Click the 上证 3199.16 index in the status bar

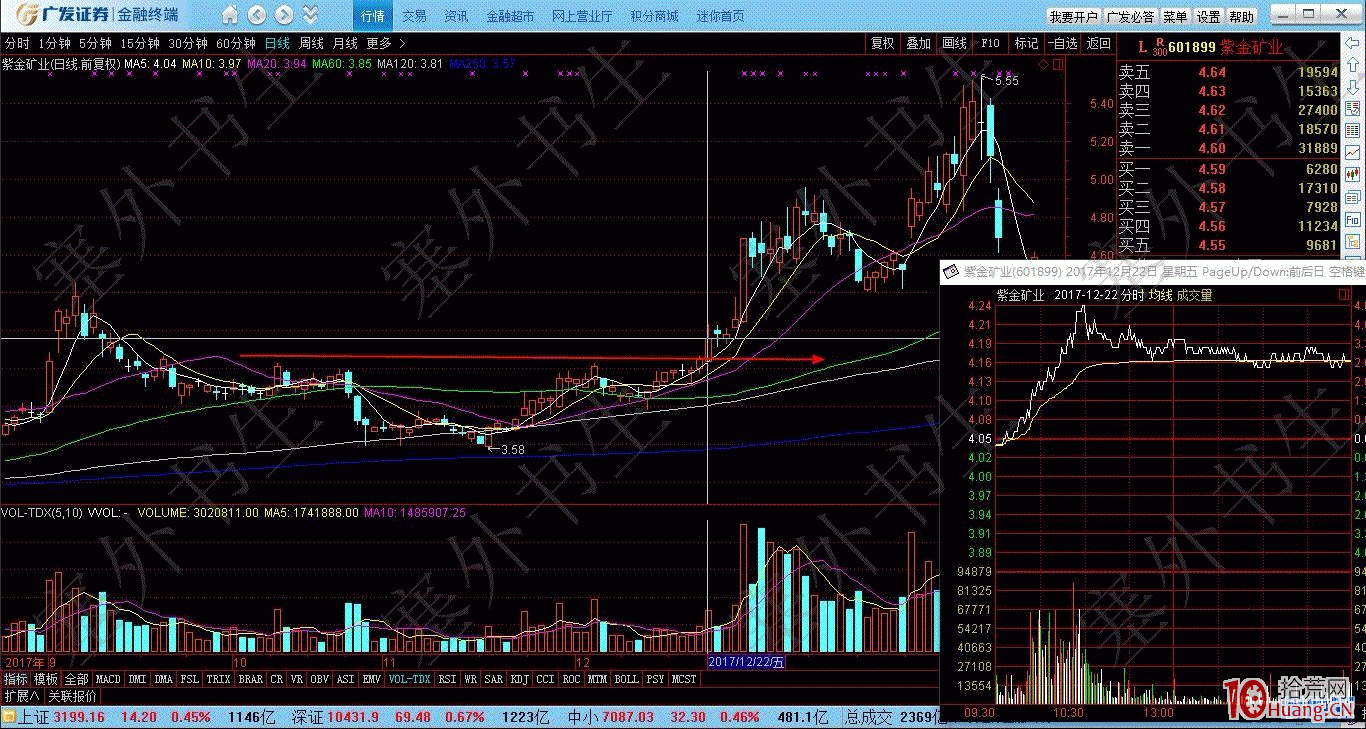pos(63,716)
